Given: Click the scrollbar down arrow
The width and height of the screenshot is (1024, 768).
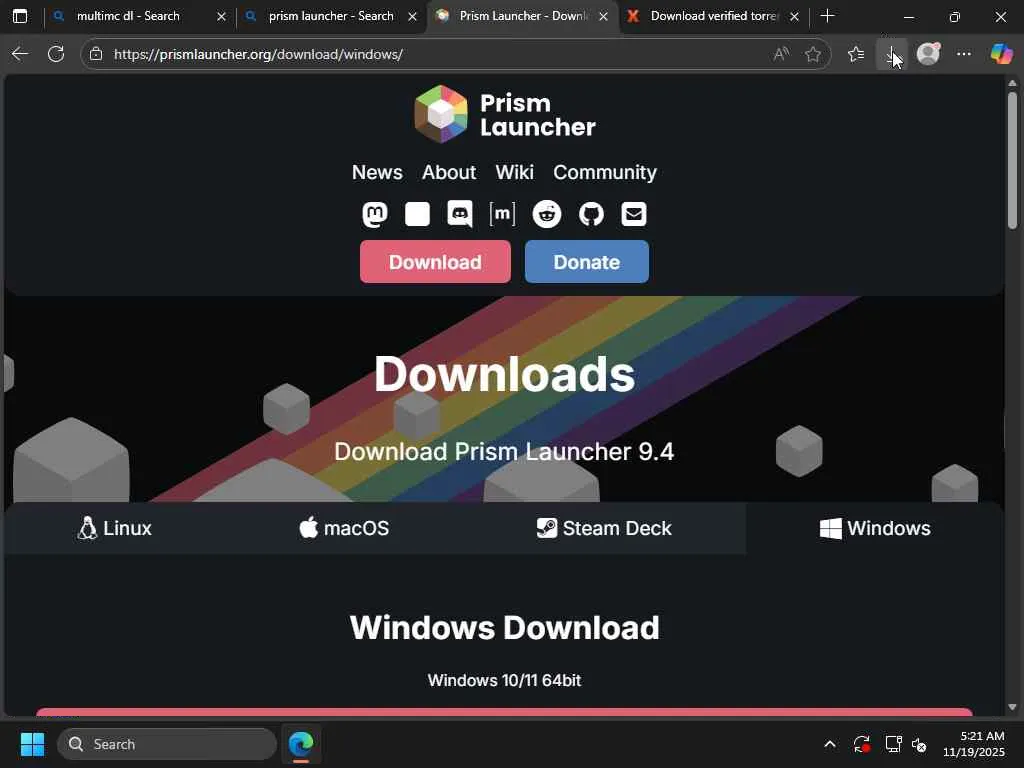Looking at the screenshot, I should click(1012, 707).
